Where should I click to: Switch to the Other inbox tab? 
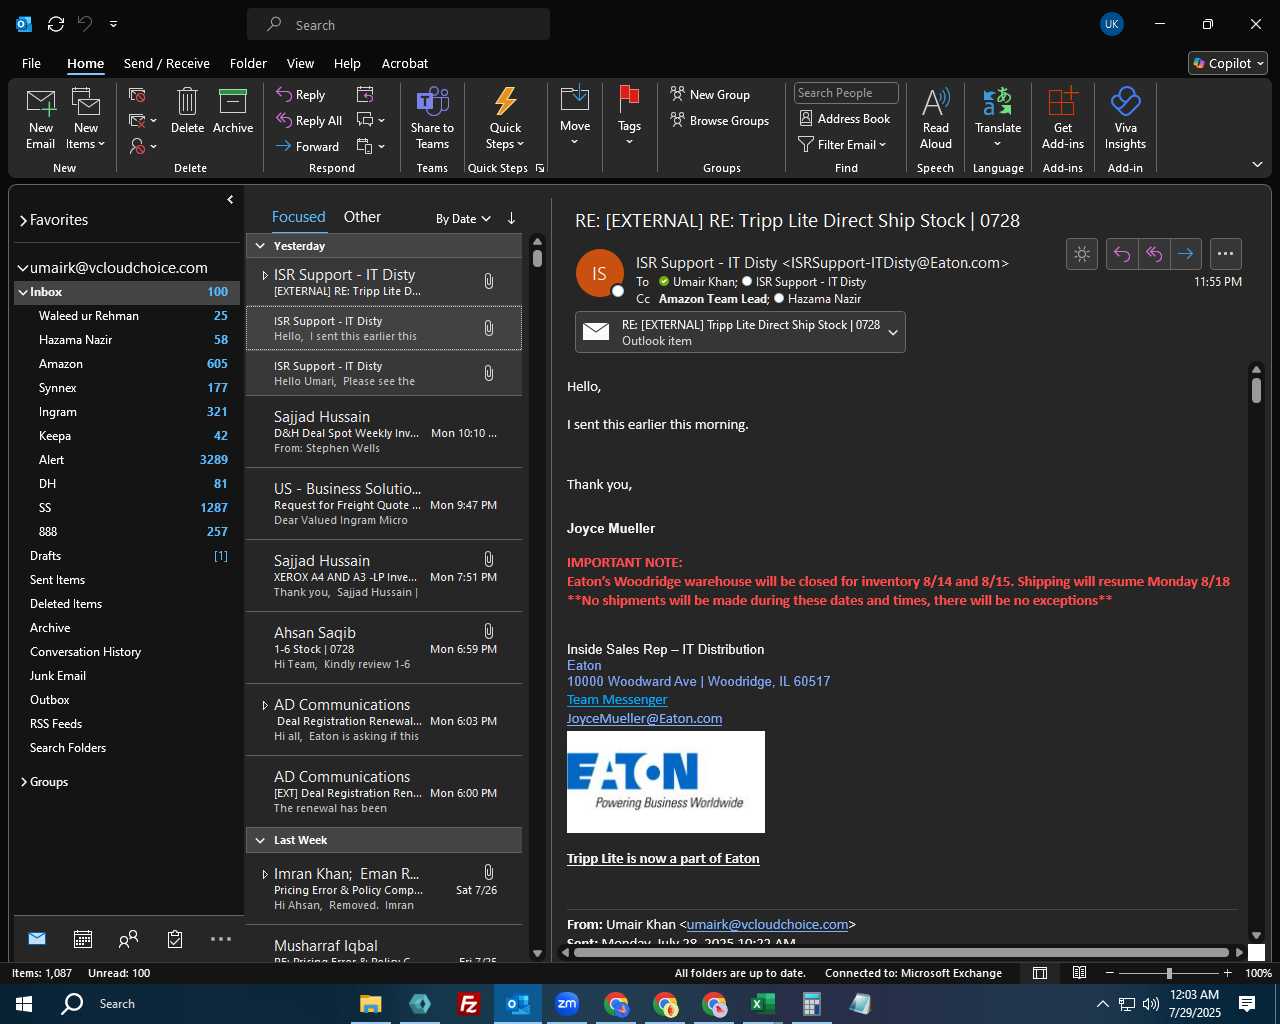coord(362,217)
